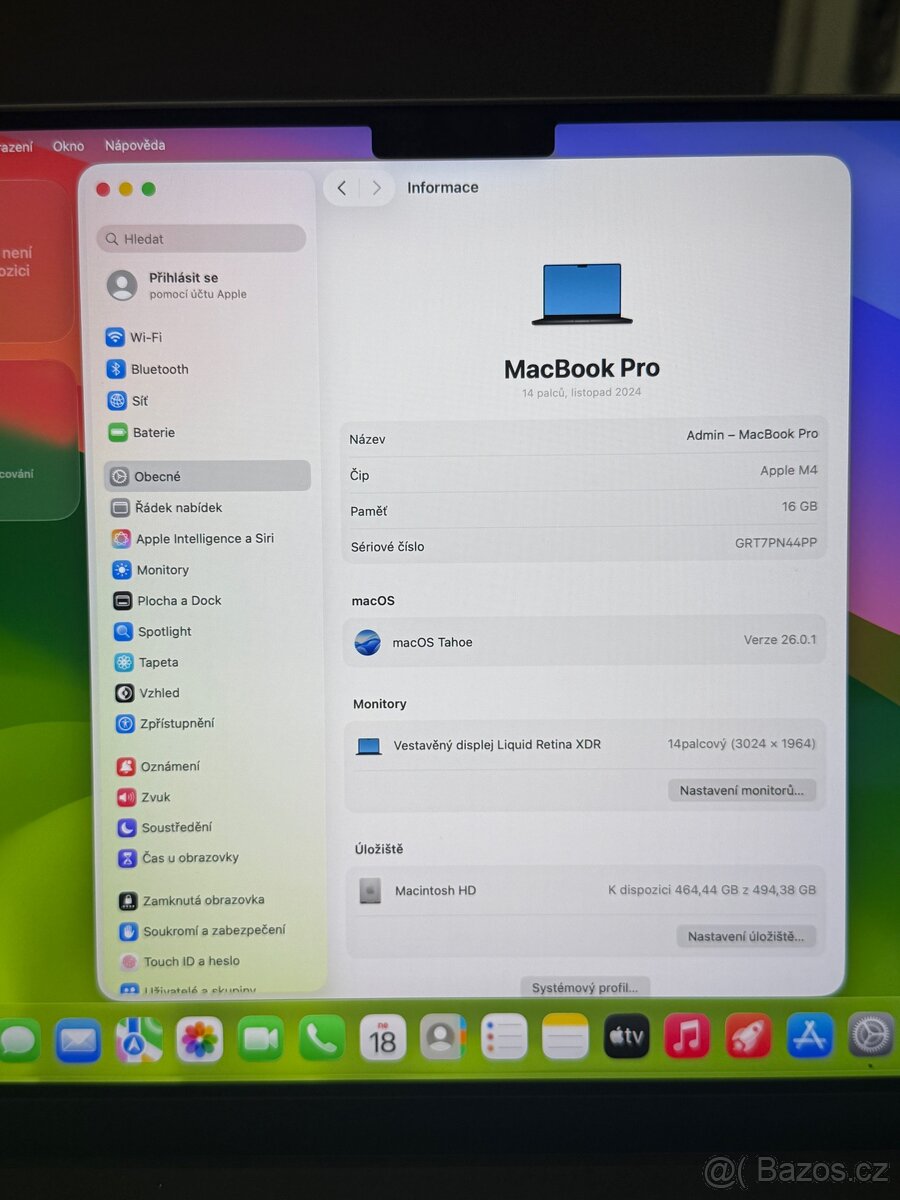Image resolution: width=900 pixels, height=1200 pixels.
Task: Click Systémový profil button
Action: (x=585, y=987)
